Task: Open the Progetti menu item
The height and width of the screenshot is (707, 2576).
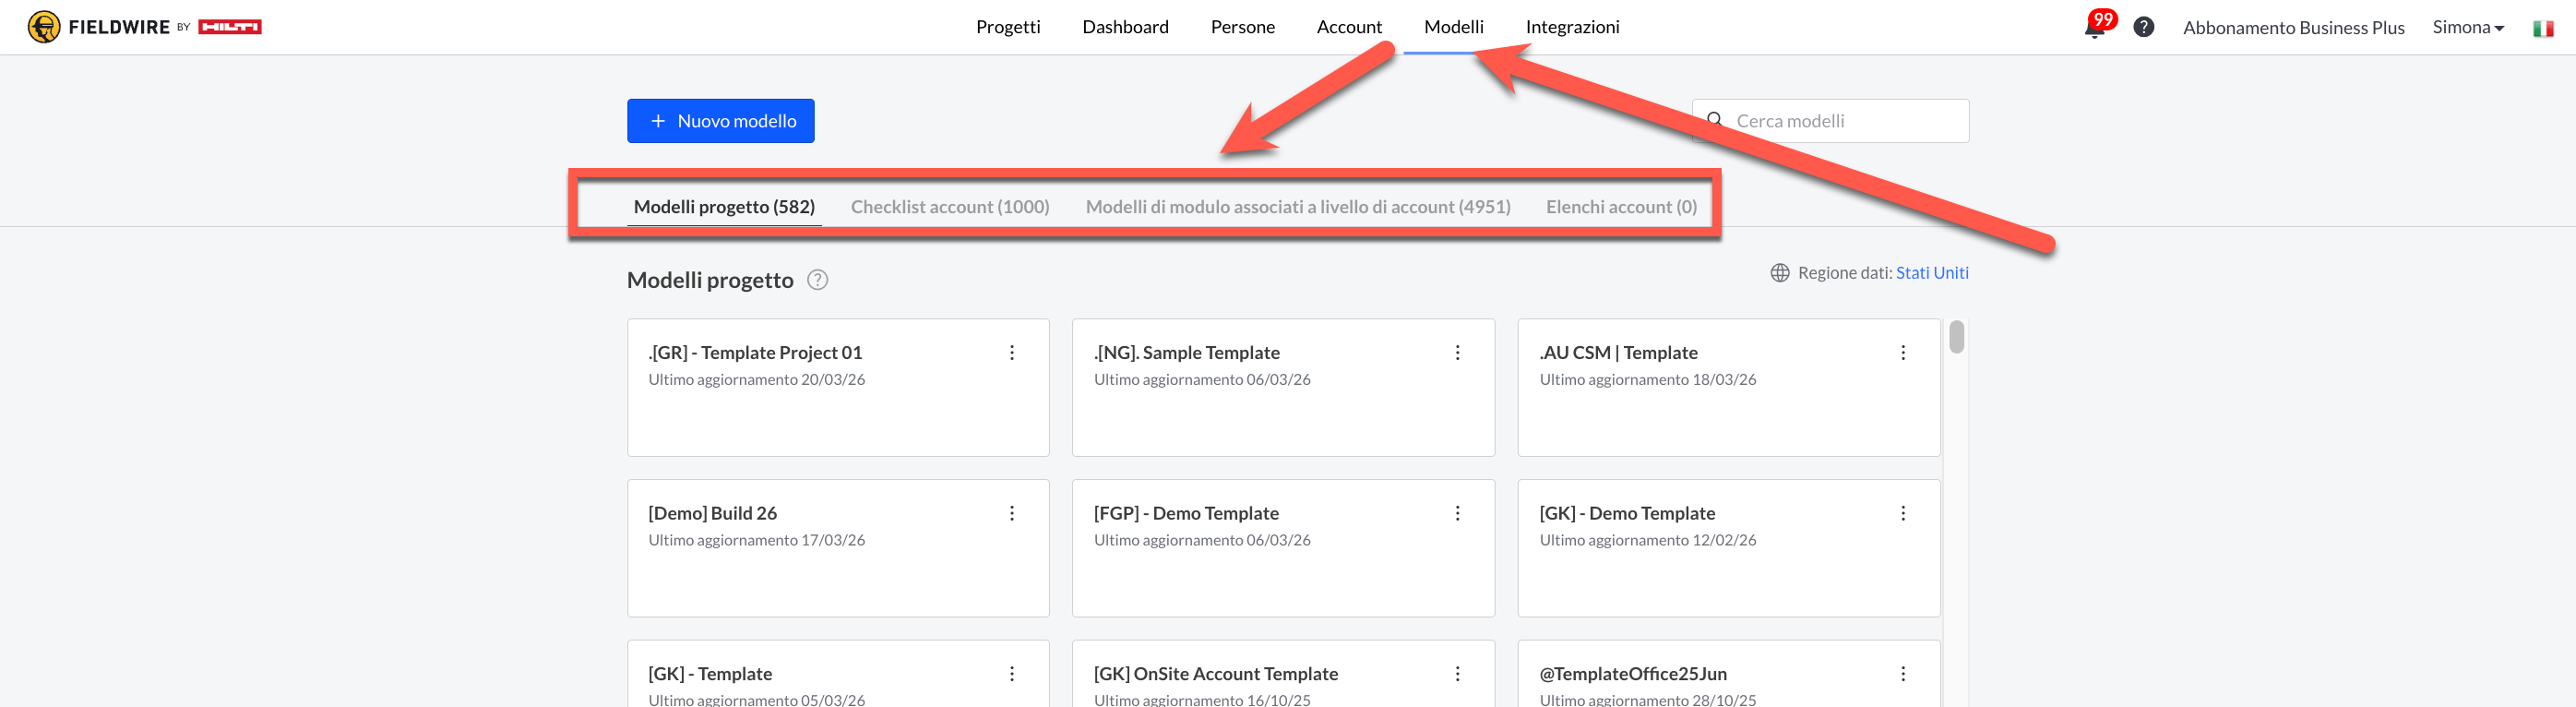Action: click(1007, 27)
